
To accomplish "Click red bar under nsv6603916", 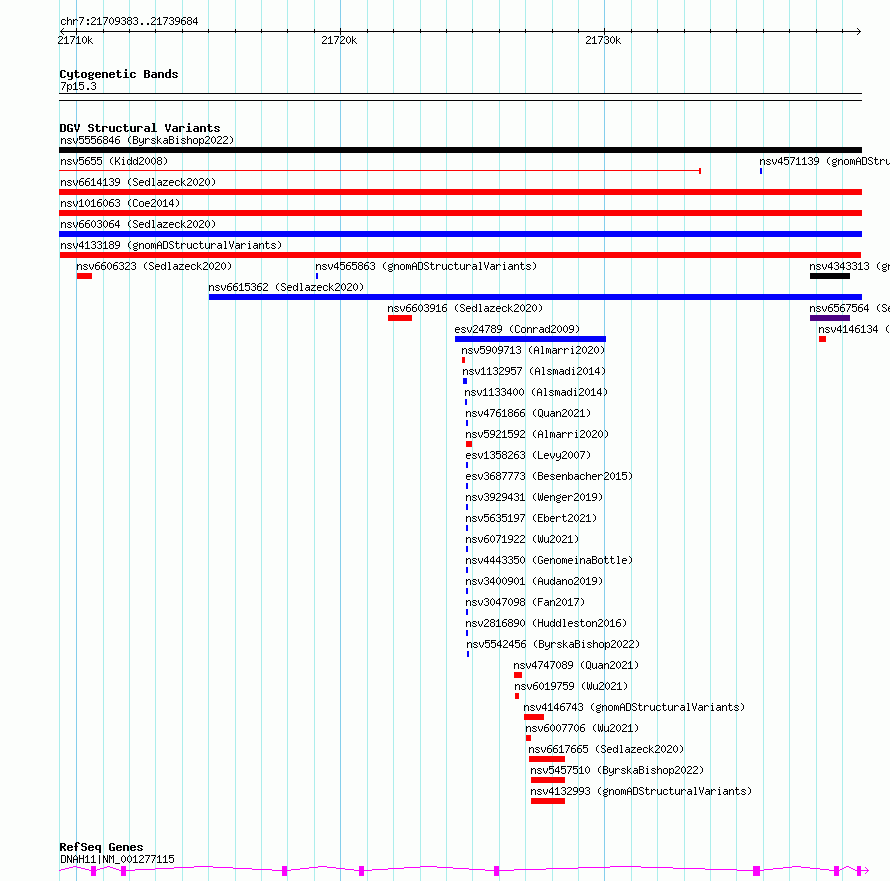I will [x=400, y=318].
